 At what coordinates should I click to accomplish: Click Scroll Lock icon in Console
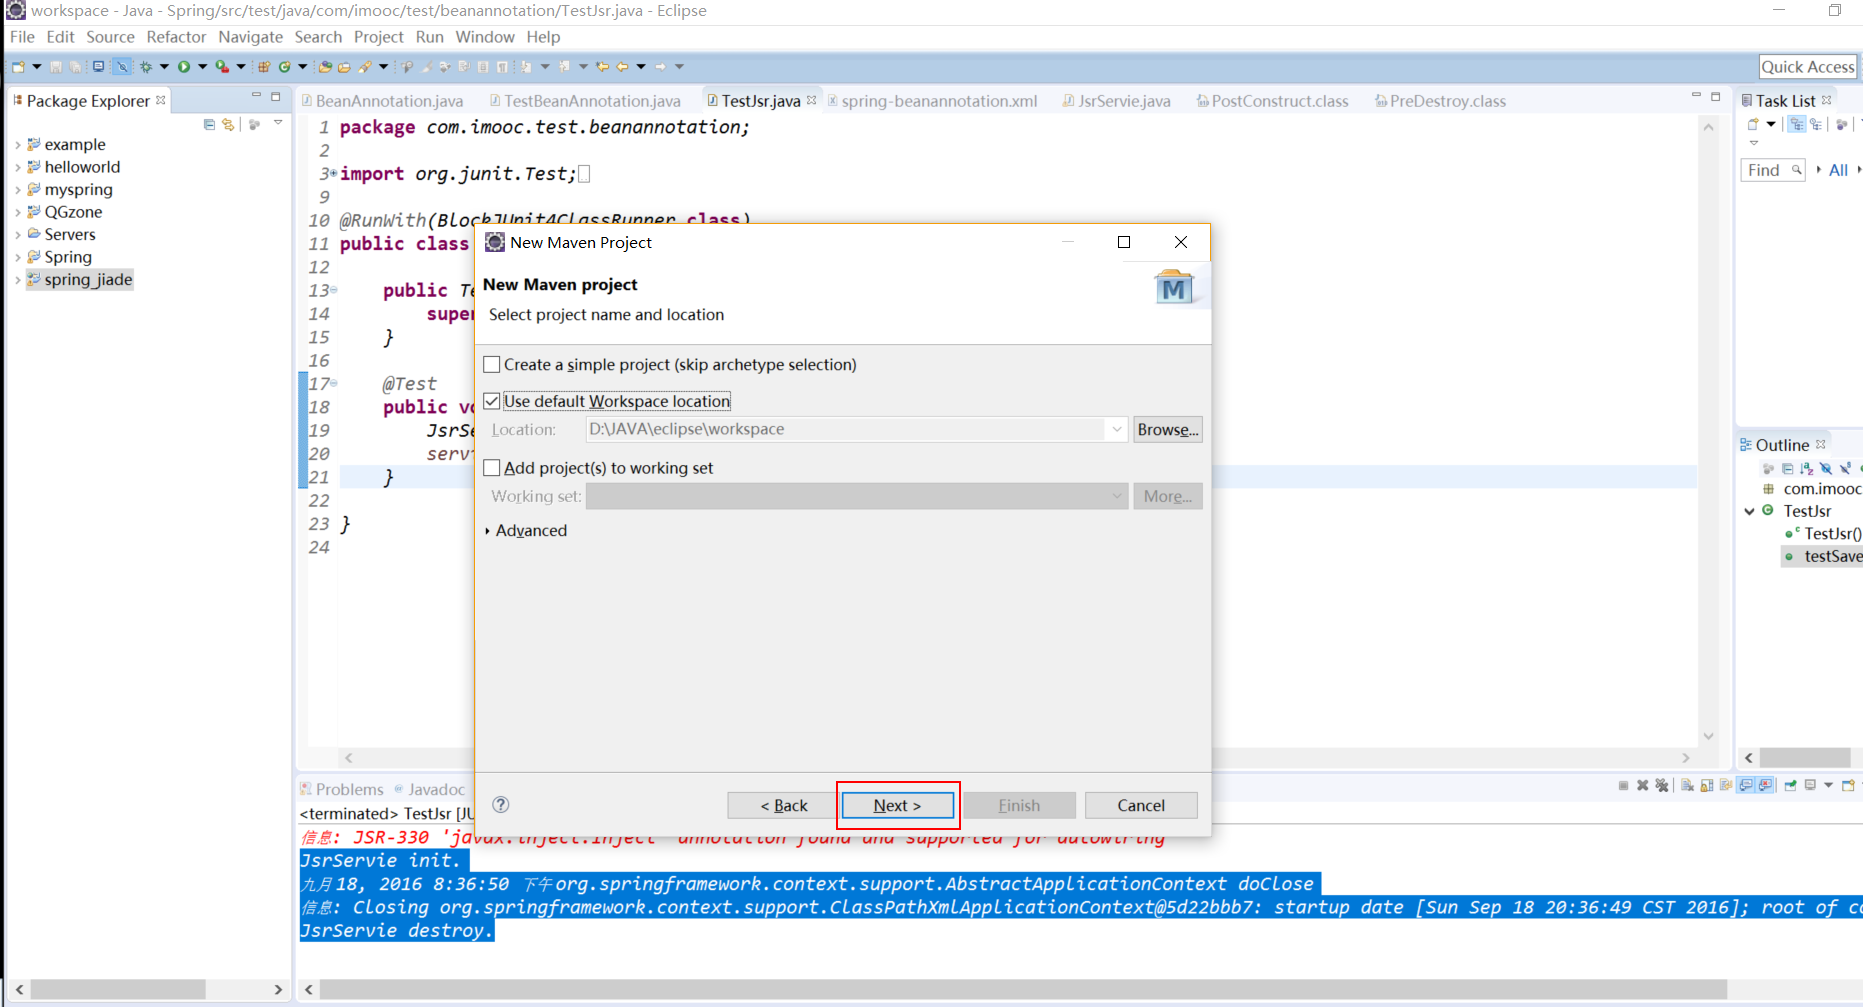1706,785
